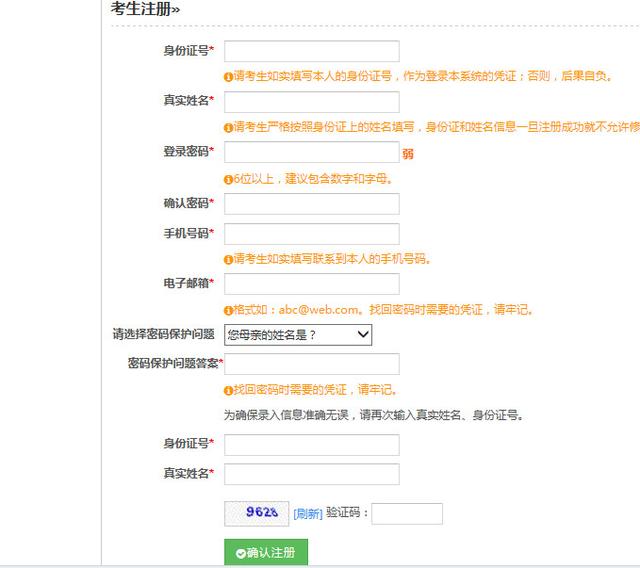Image resolution: width=640 pixels, height=568 pixels.
Task: Click the re-enter 身份证号 field above the captcha
Action: (x=311, y=445)
